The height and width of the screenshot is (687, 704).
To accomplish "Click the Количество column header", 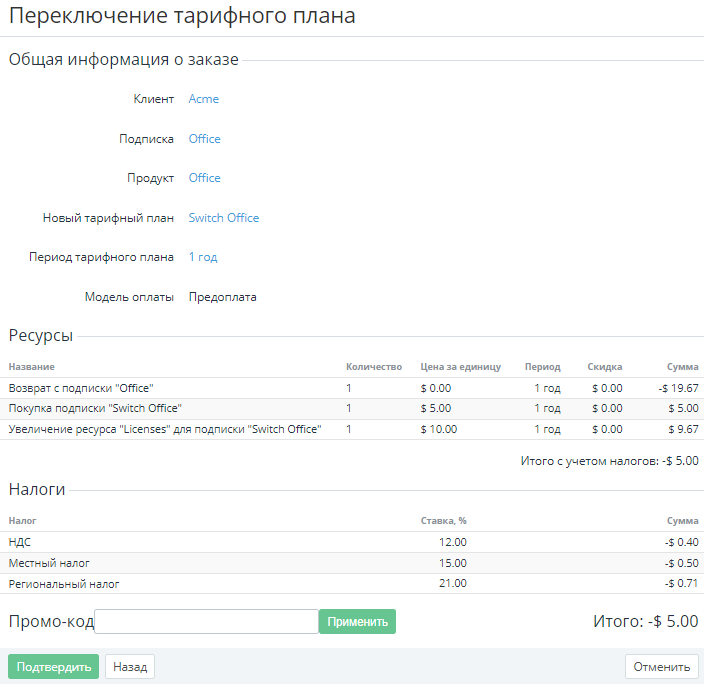I will click(374, 367).
